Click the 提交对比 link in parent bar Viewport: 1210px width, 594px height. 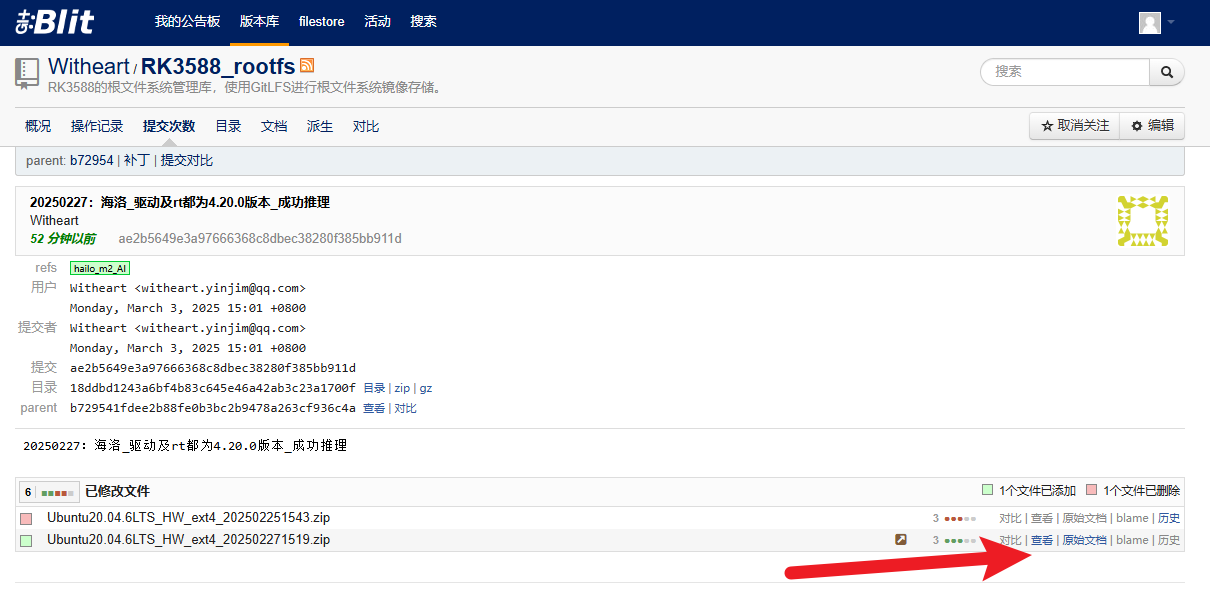(187, 160)
